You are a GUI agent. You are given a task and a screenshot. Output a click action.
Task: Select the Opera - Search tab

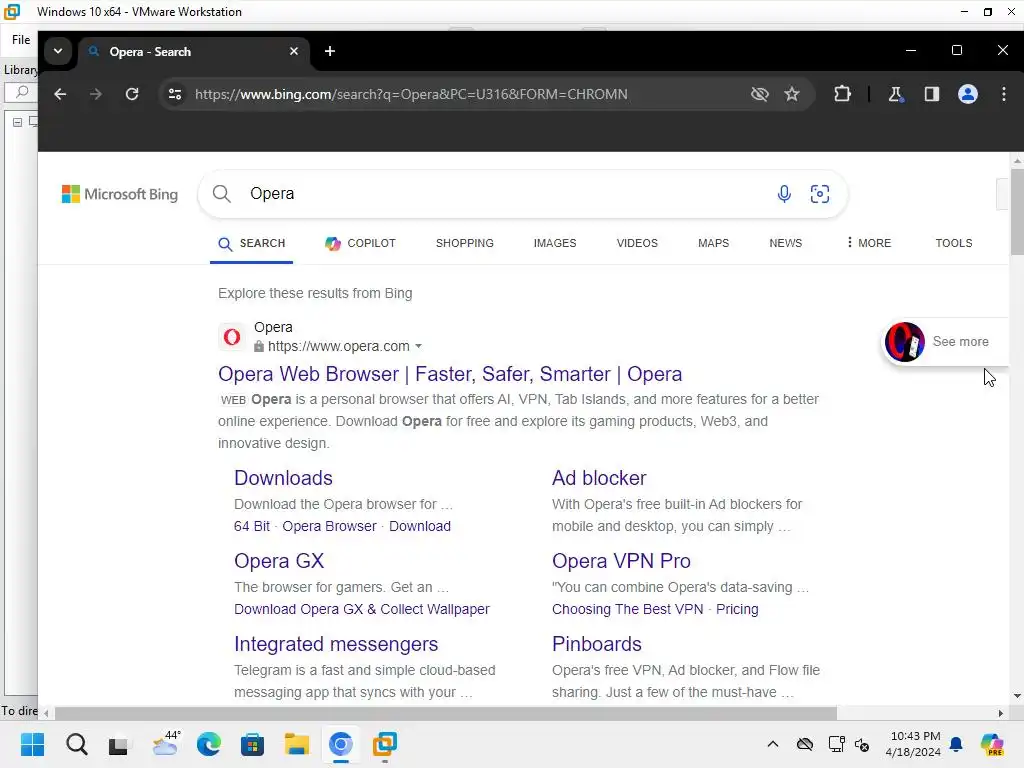tap(194, 52)
